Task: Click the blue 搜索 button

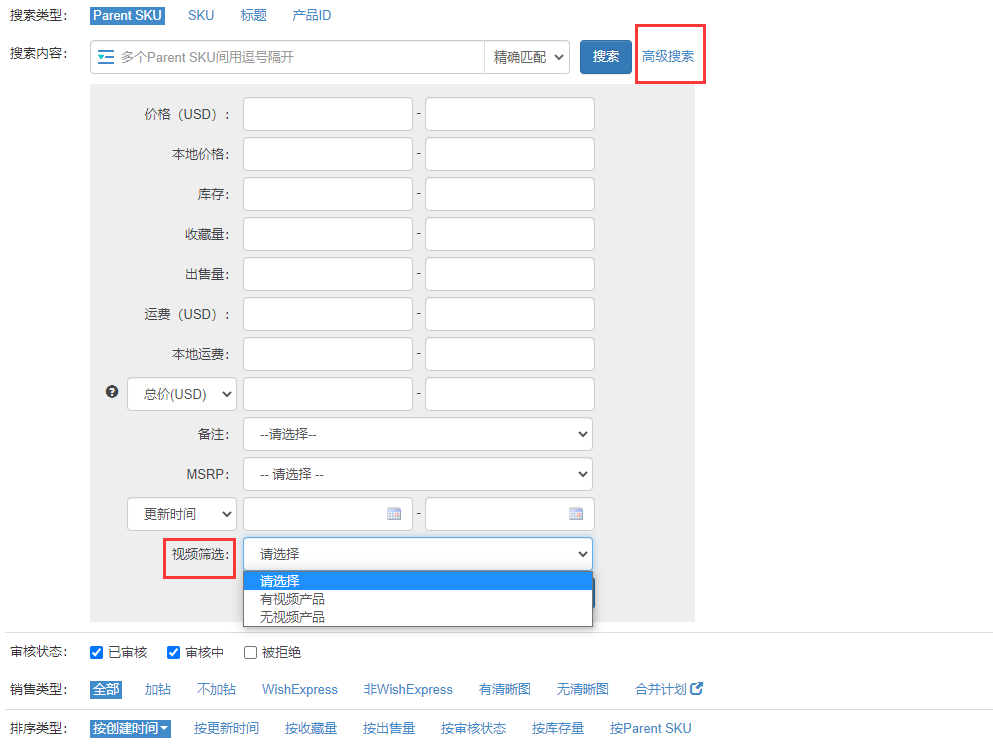Action: pyautogui.click(x=605, y=57)
